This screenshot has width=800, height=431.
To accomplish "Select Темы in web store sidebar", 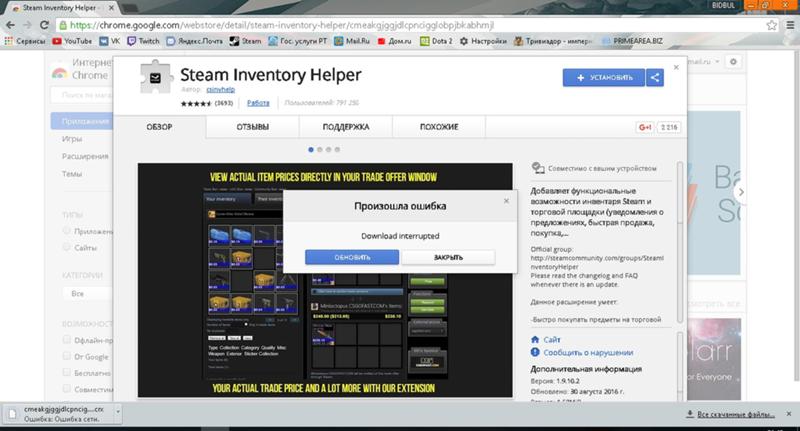I will click(x=72, y=173).
